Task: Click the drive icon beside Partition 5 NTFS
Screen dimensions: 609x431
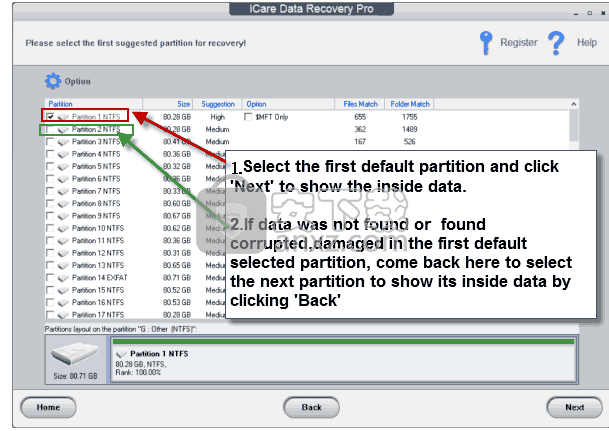Action: click(x=63, y=167)
